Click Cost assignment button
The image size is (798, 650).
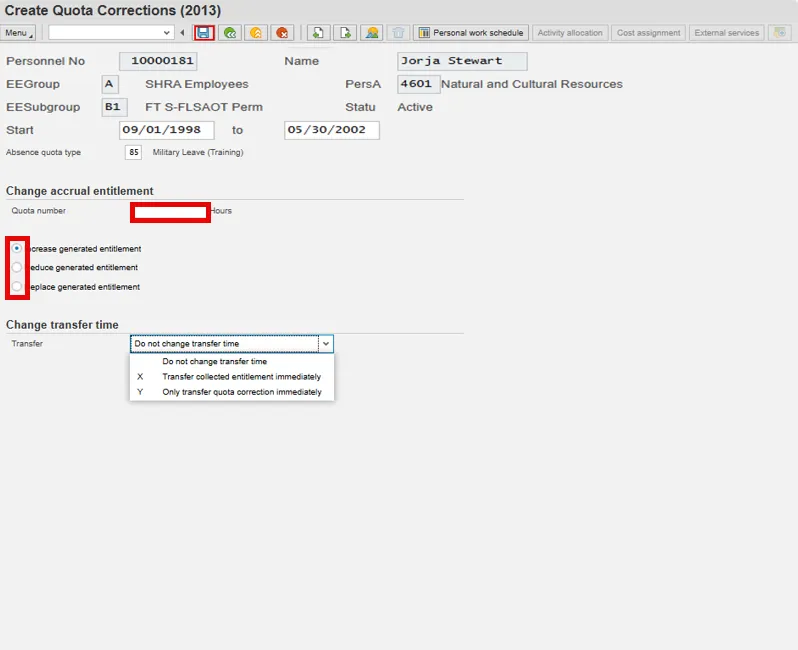tap(648, 33)
